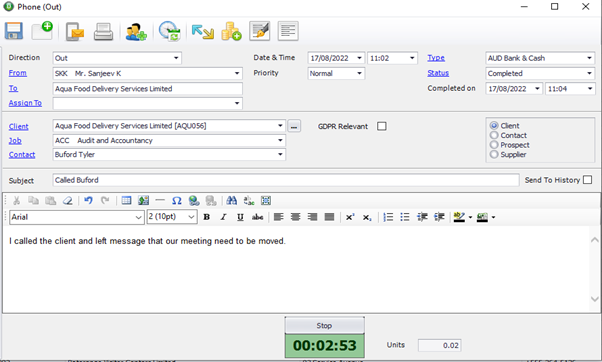Insert a bulleted list
This screenshot has height=362, width=602.
tap(405, 217)
